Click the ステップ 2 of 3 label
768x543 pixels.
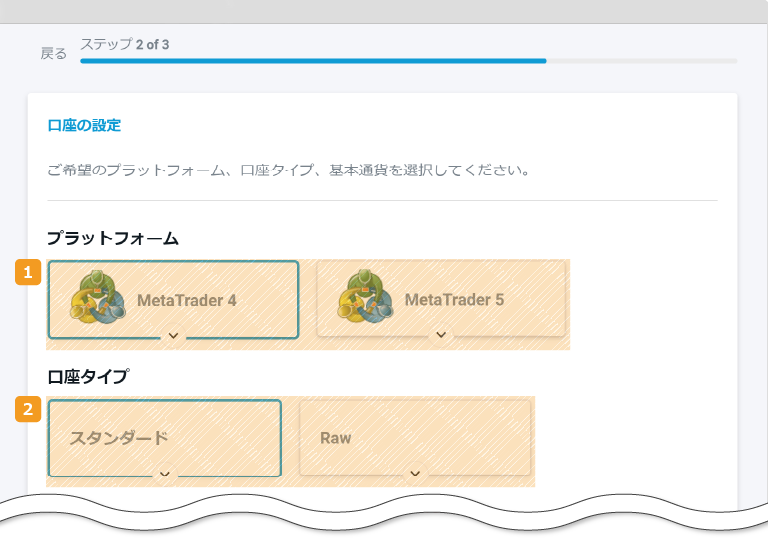click(x=125, y=45)
